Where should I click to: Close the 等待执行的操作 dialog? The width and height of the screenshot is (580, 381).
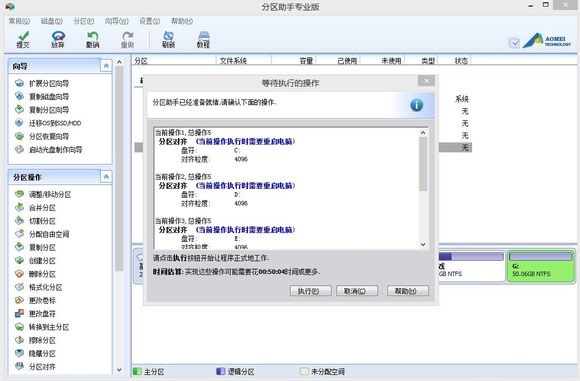426,81
